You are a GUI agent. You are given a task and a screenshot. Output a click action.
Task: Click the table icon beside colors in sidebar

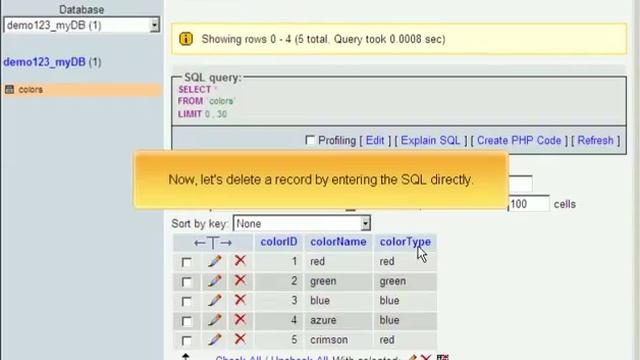[x=9, y=89]
